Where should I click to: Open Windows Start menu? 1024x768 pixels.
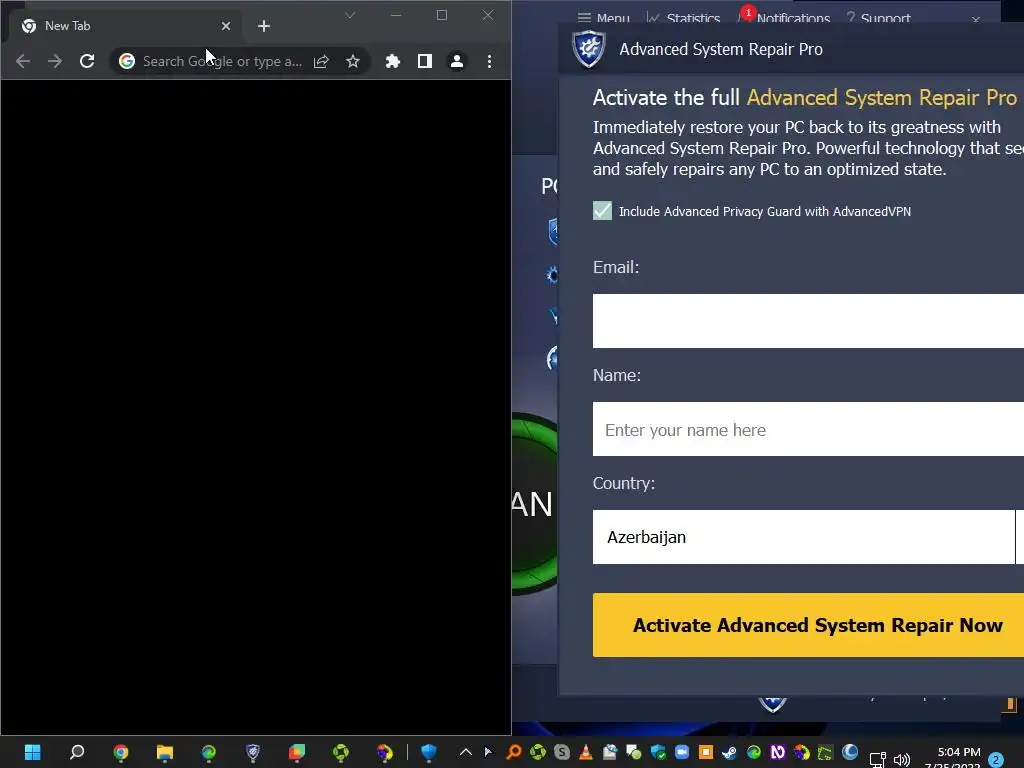click(33, 752)
